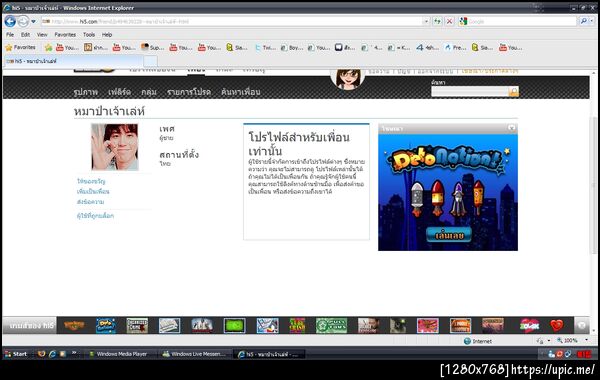Click the Windows Start button

click(16, 354)
